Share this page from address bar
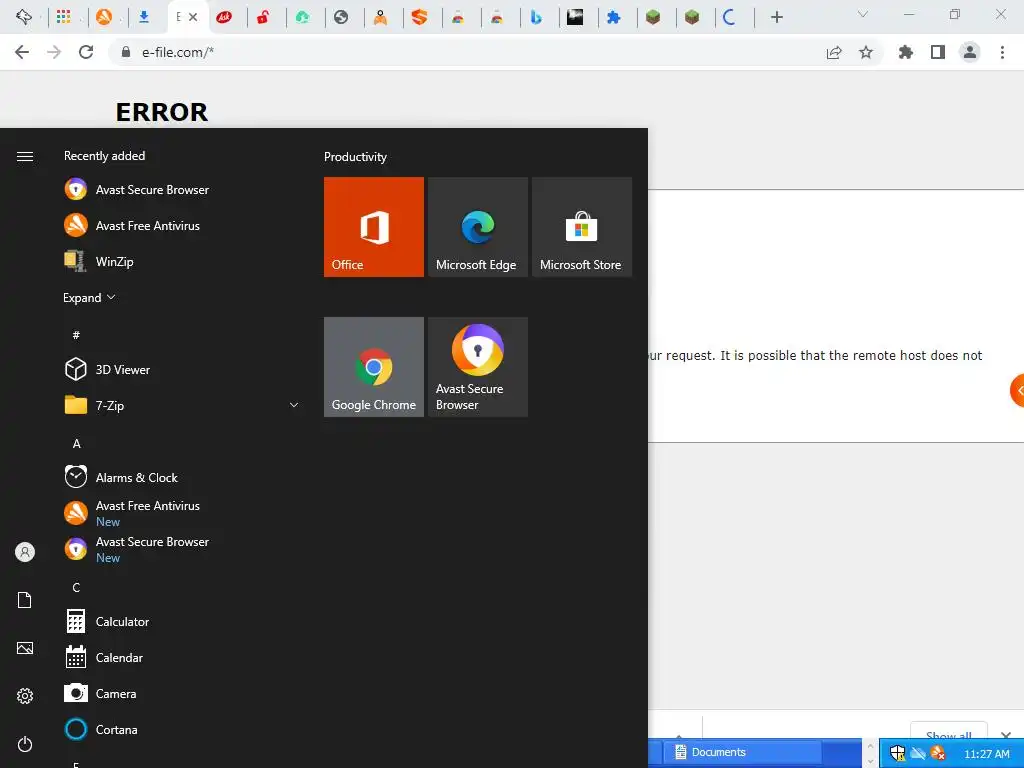 click(x=834, y=53)
